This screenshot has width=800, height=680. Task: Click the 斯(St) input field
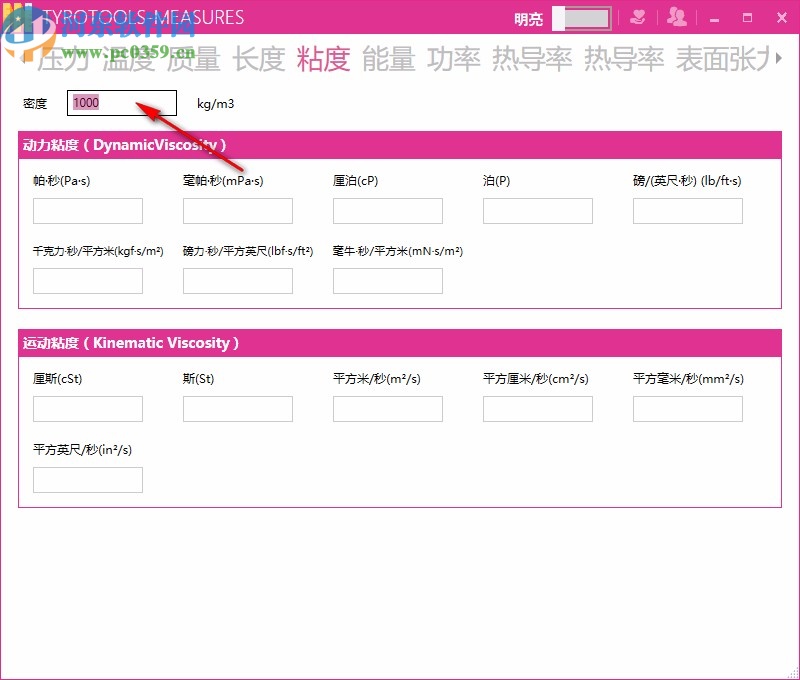238,409
